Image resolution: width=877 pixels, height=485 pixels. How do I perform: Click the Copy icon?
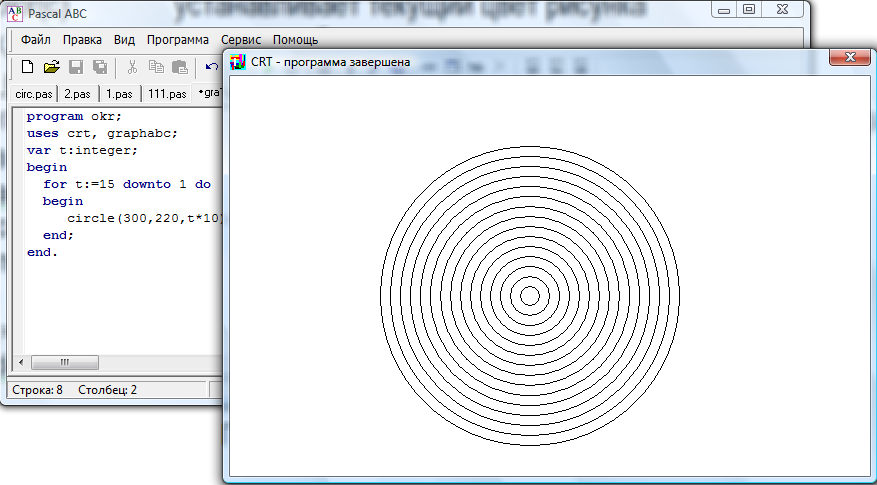156,67
